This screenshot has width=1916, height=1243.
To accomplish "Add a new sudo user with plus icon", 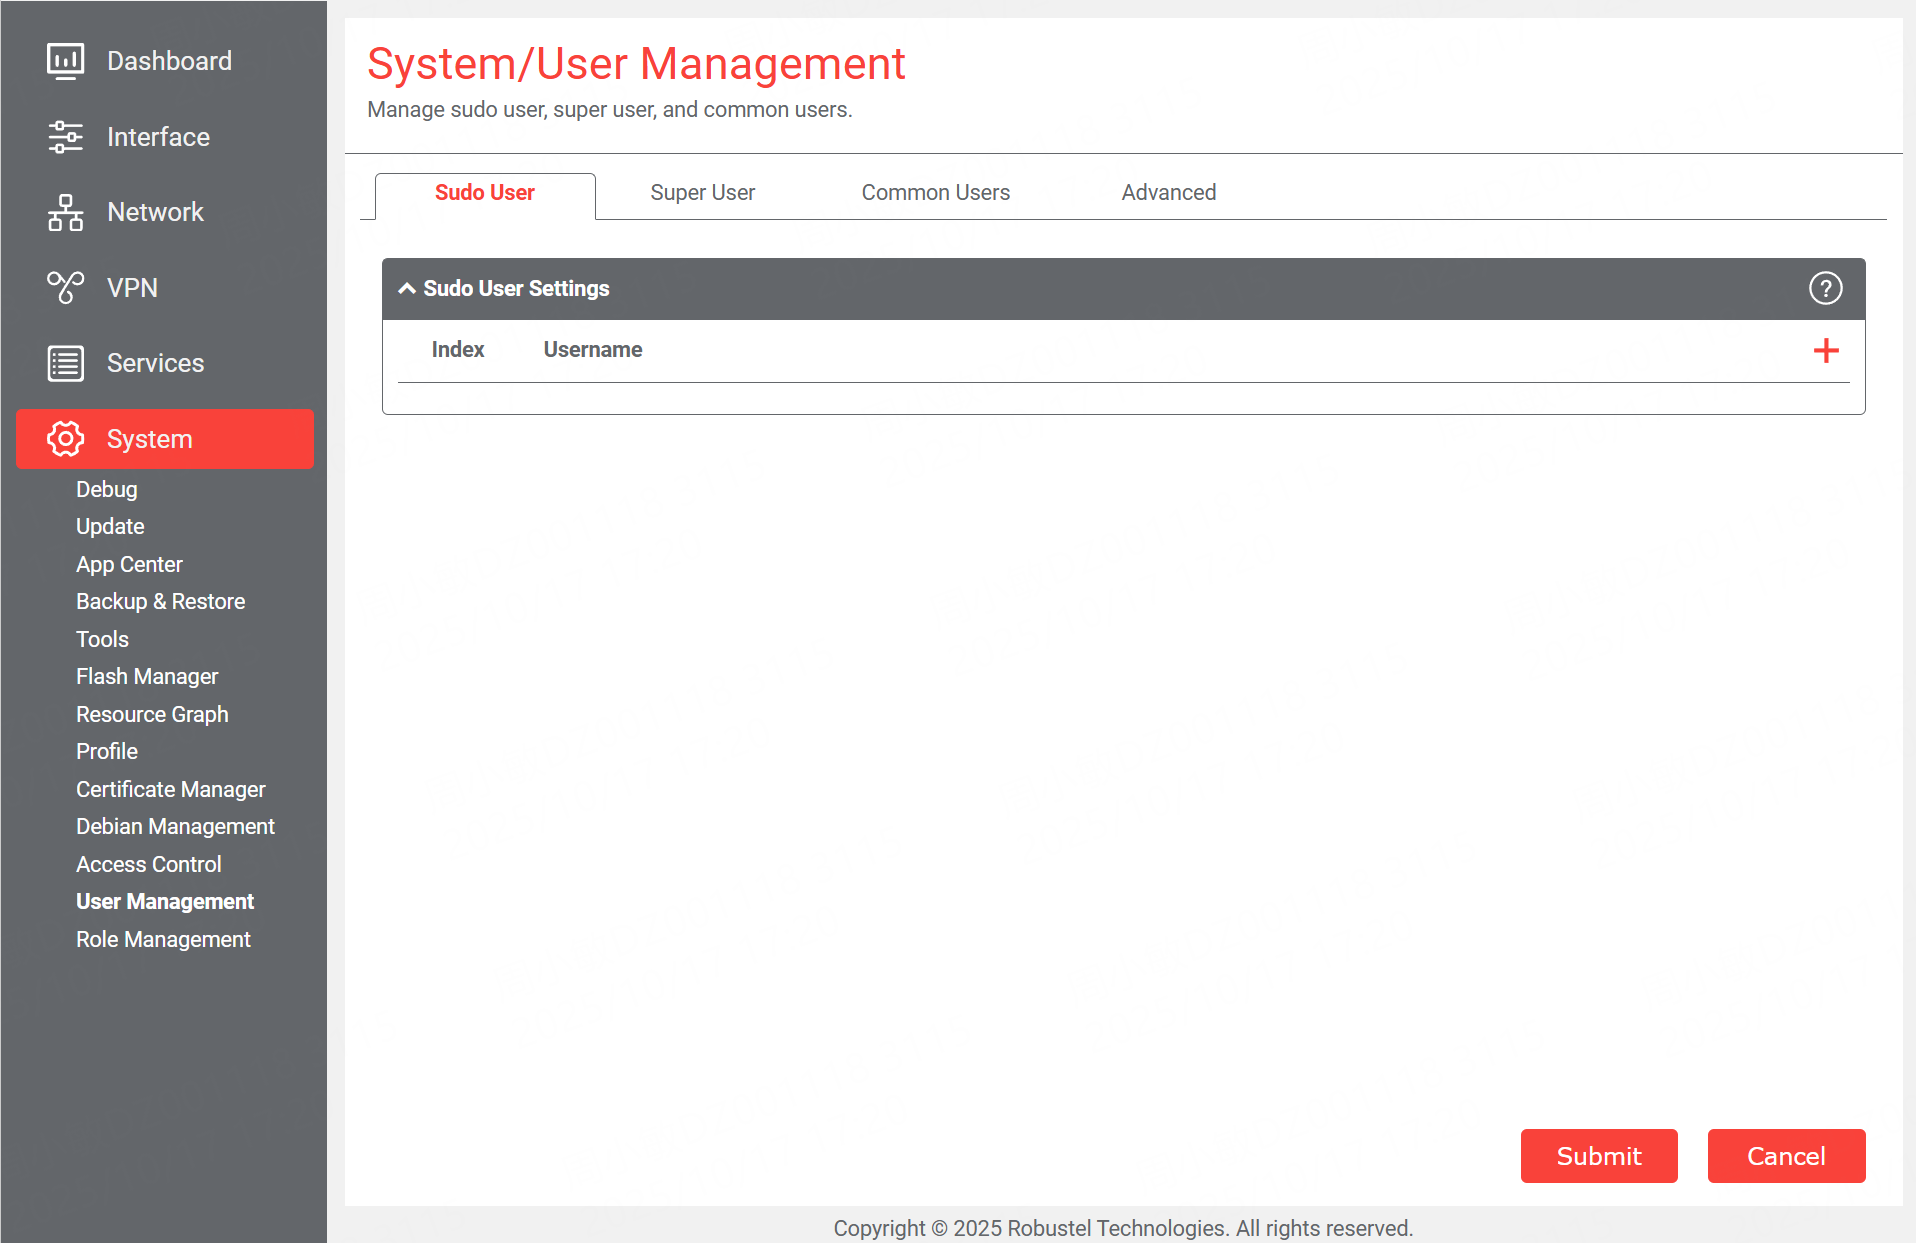I will tap(1825, 351).
